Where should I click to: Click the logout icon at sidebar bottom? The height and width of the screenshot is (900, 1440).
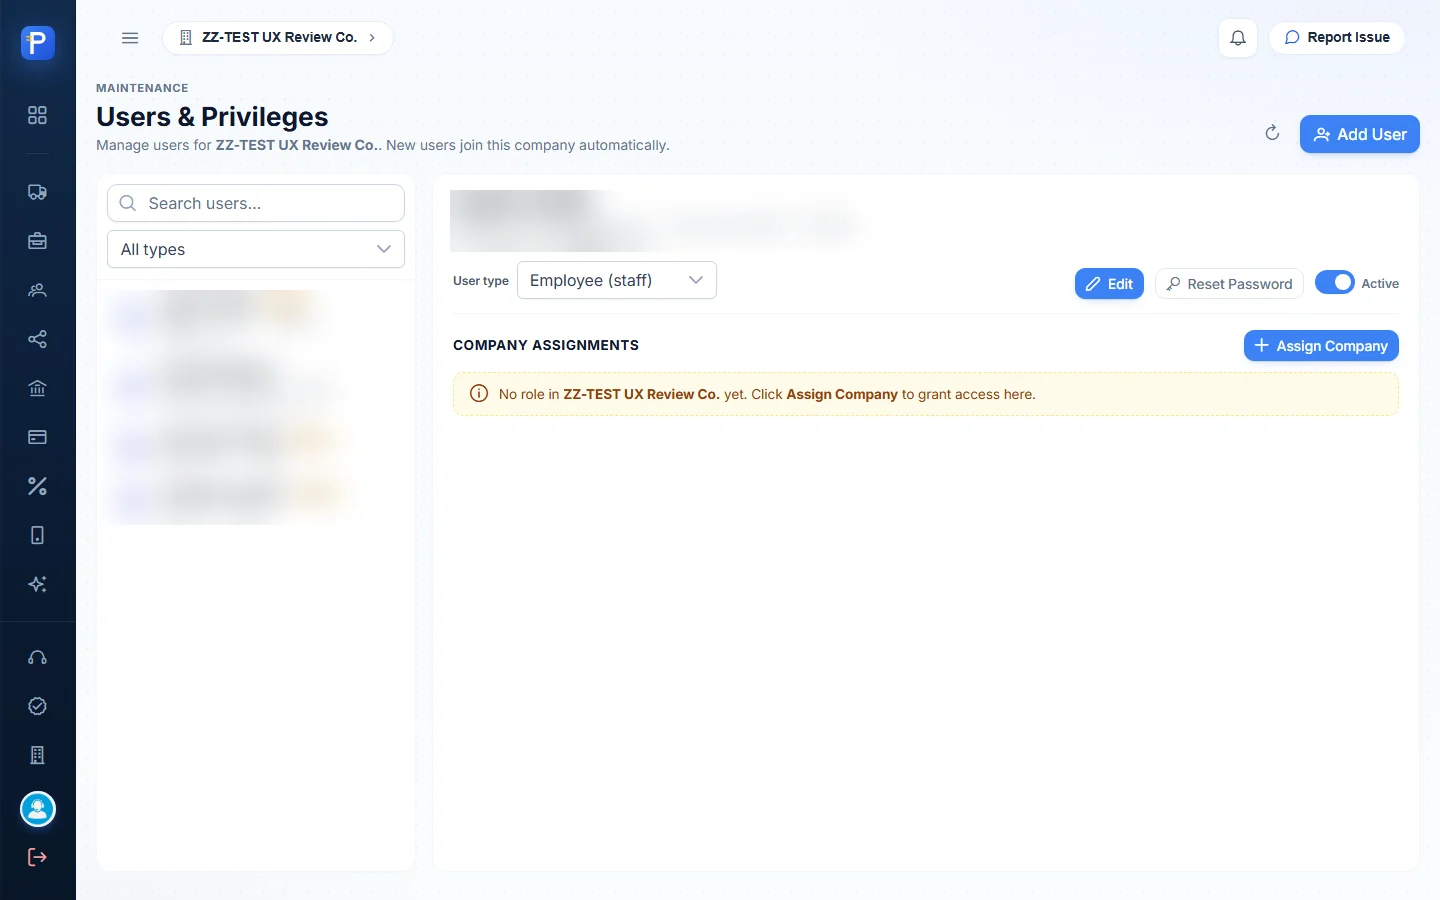tap(37, 857)
